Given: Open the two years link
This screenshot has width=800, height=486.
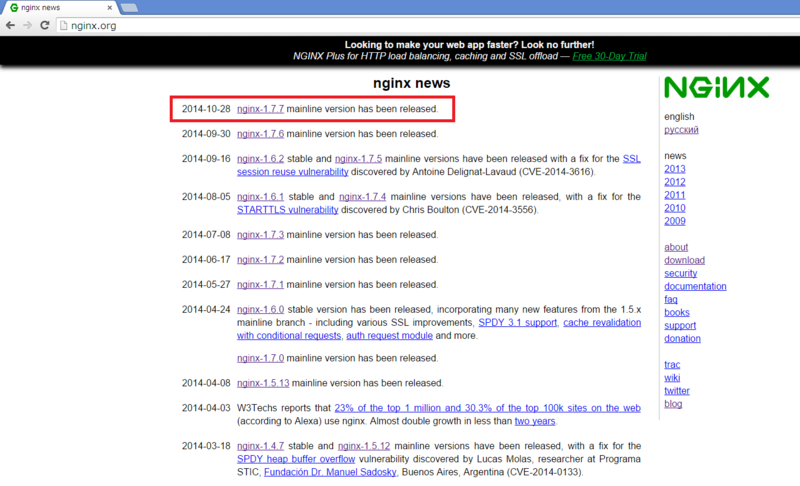Looking at the screenshot, I should (535, 421).
